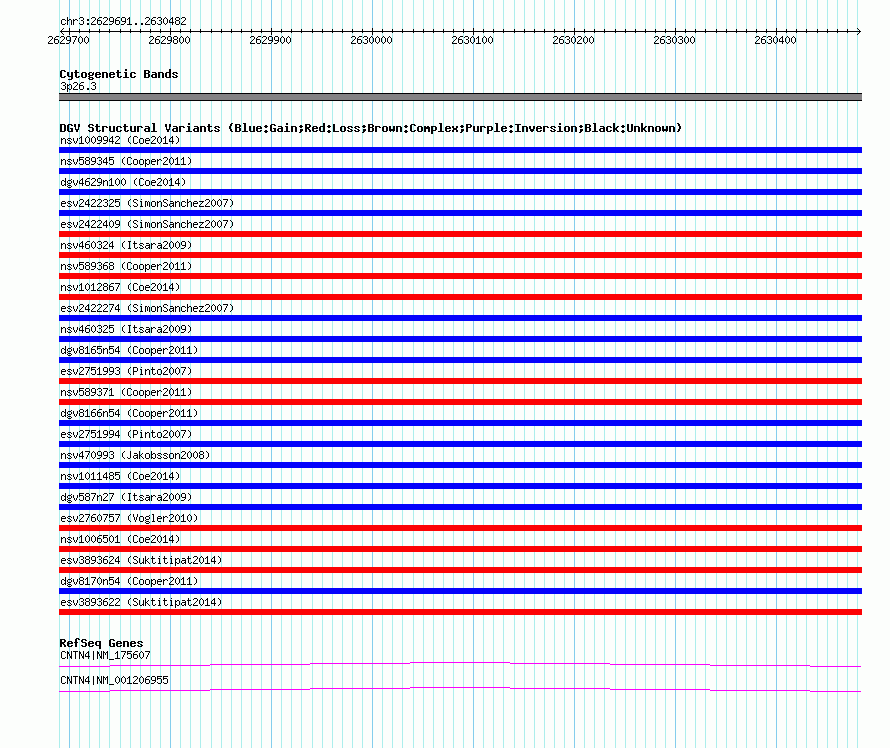
Task: Click the red loss bar under esv2422409
Action: coord(460,234)
